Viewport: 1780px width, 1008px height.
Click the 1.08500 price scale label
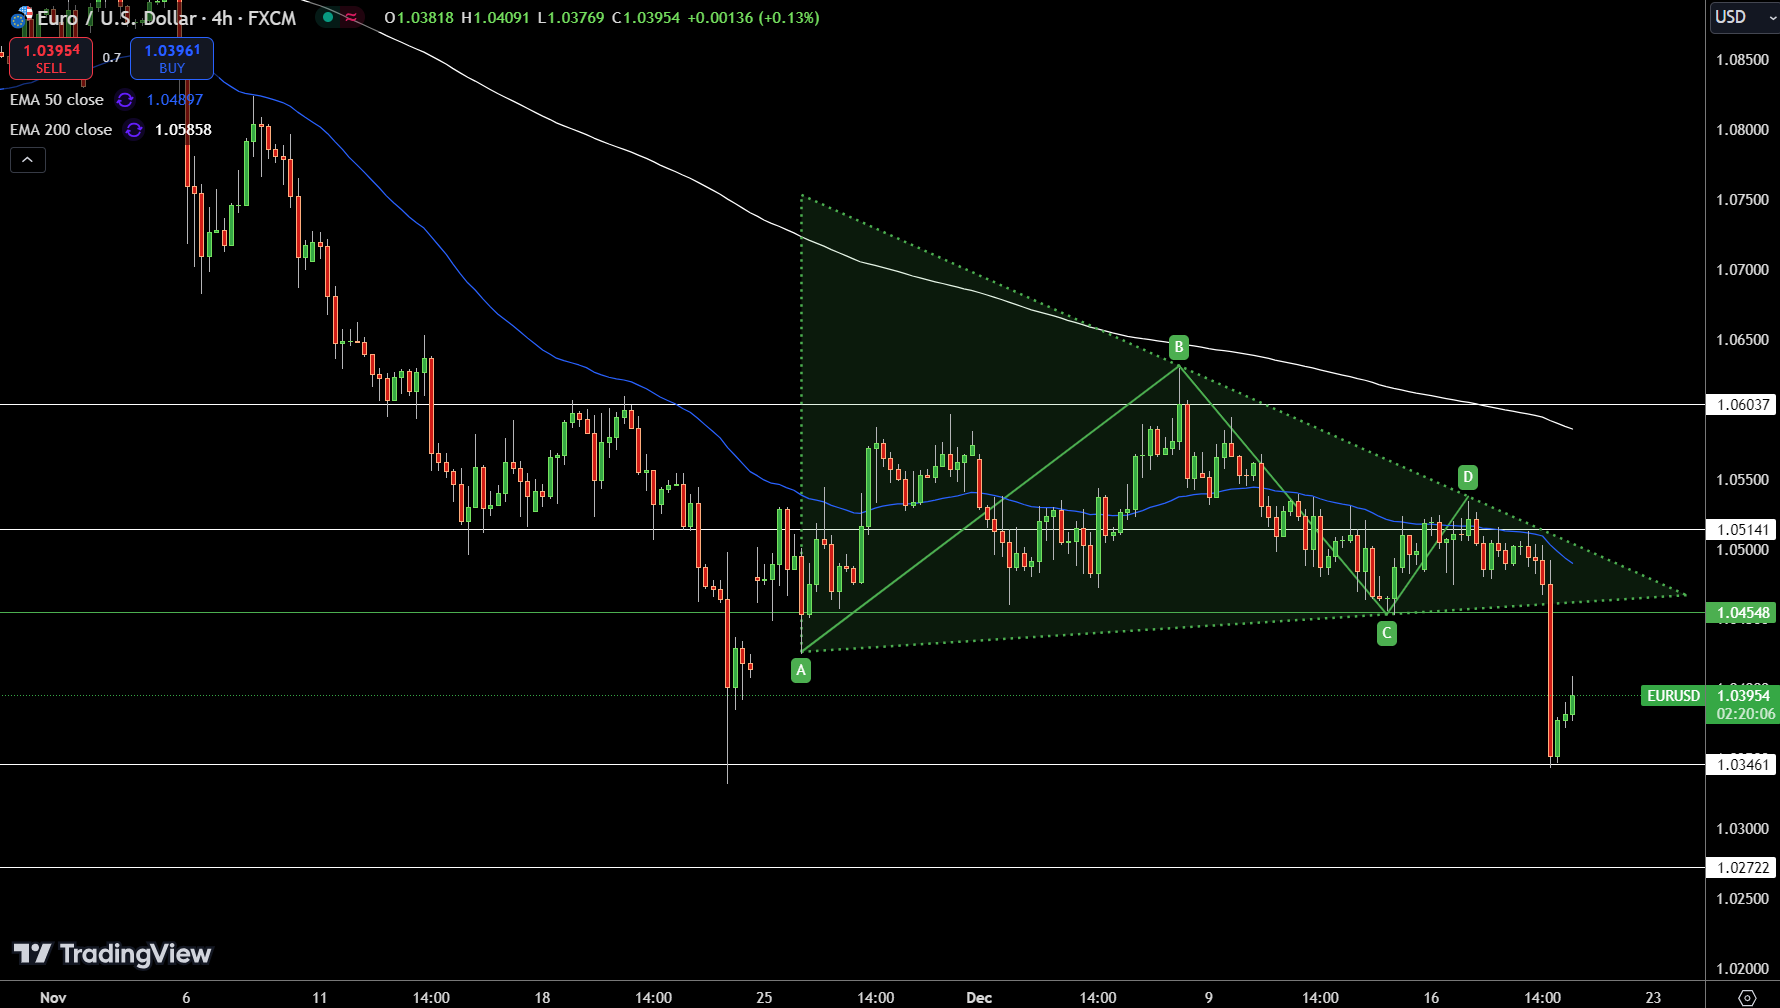[1742, 60]
